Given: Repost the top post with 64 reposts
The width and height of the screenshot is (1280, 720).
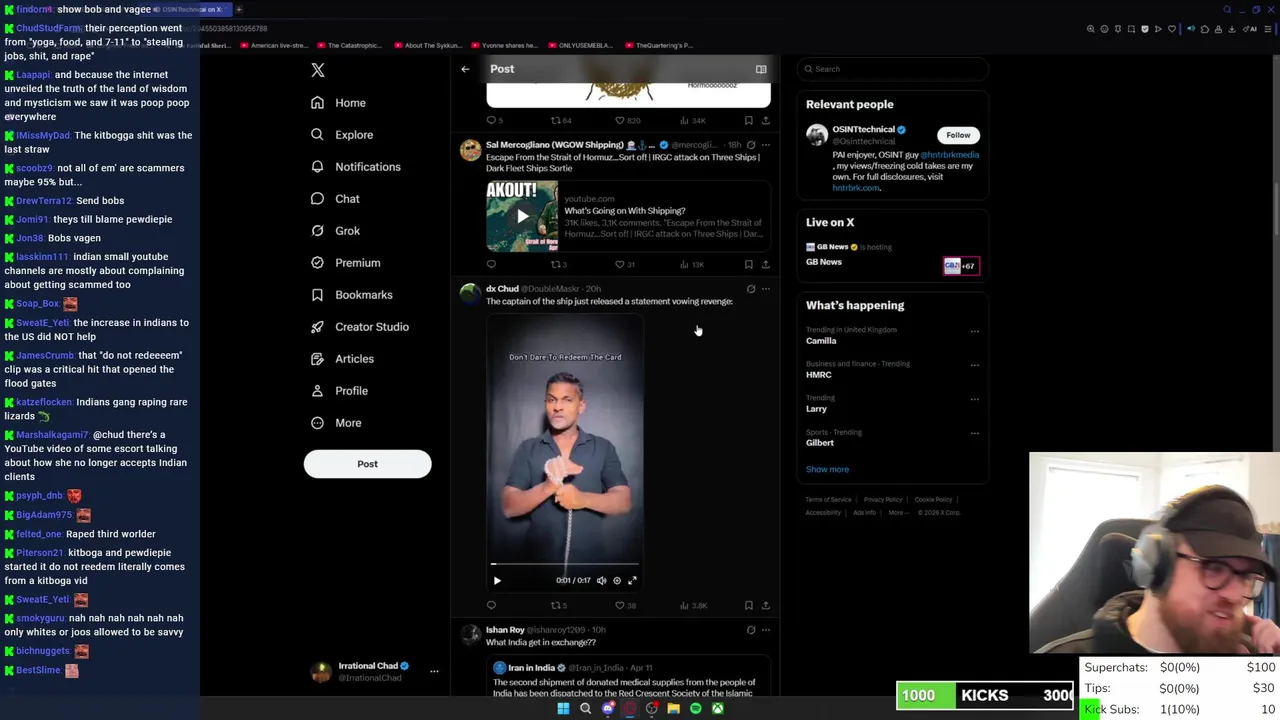Looking at the screenshot, I should point(561,120).
